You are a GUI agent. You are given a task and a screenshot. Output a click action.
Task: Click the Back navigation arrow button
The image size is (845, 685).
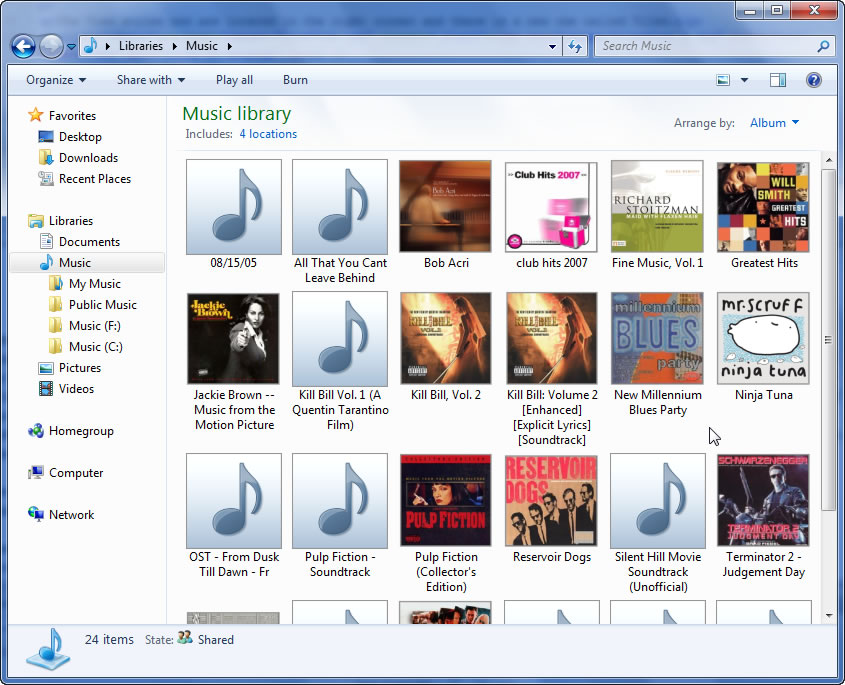[24, 46]
